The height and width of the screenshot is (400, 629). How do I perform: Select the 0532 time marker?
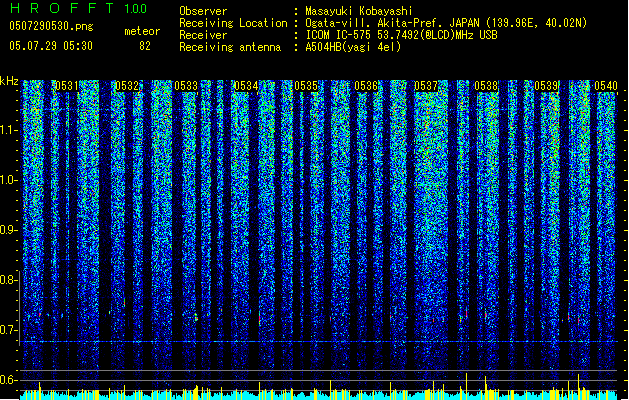coord(127,86)
